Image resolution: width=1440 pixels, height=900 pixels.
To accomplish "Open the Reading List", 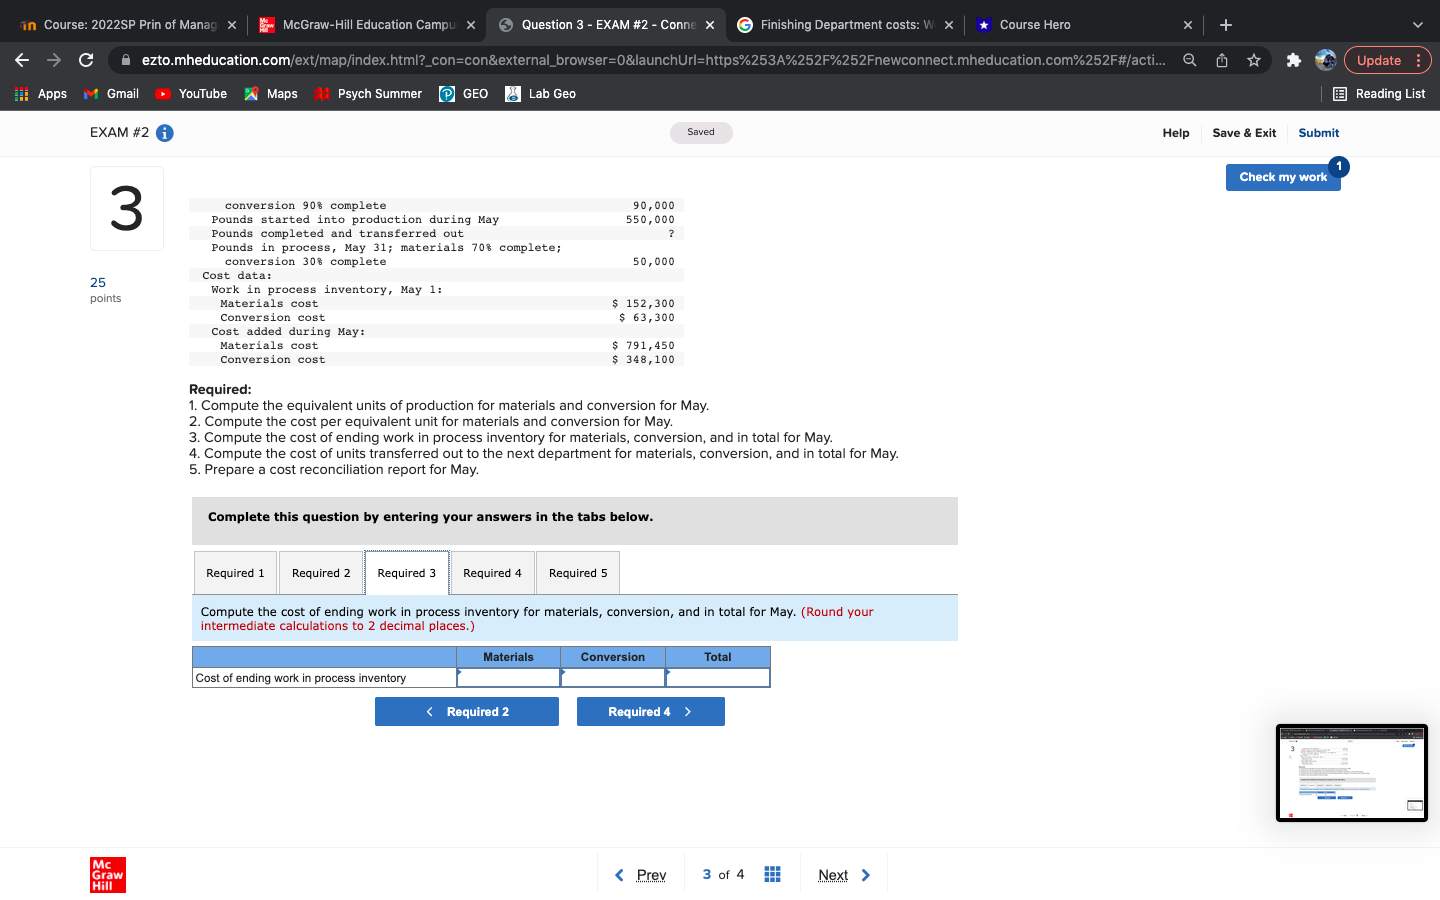I will 1379,93.
